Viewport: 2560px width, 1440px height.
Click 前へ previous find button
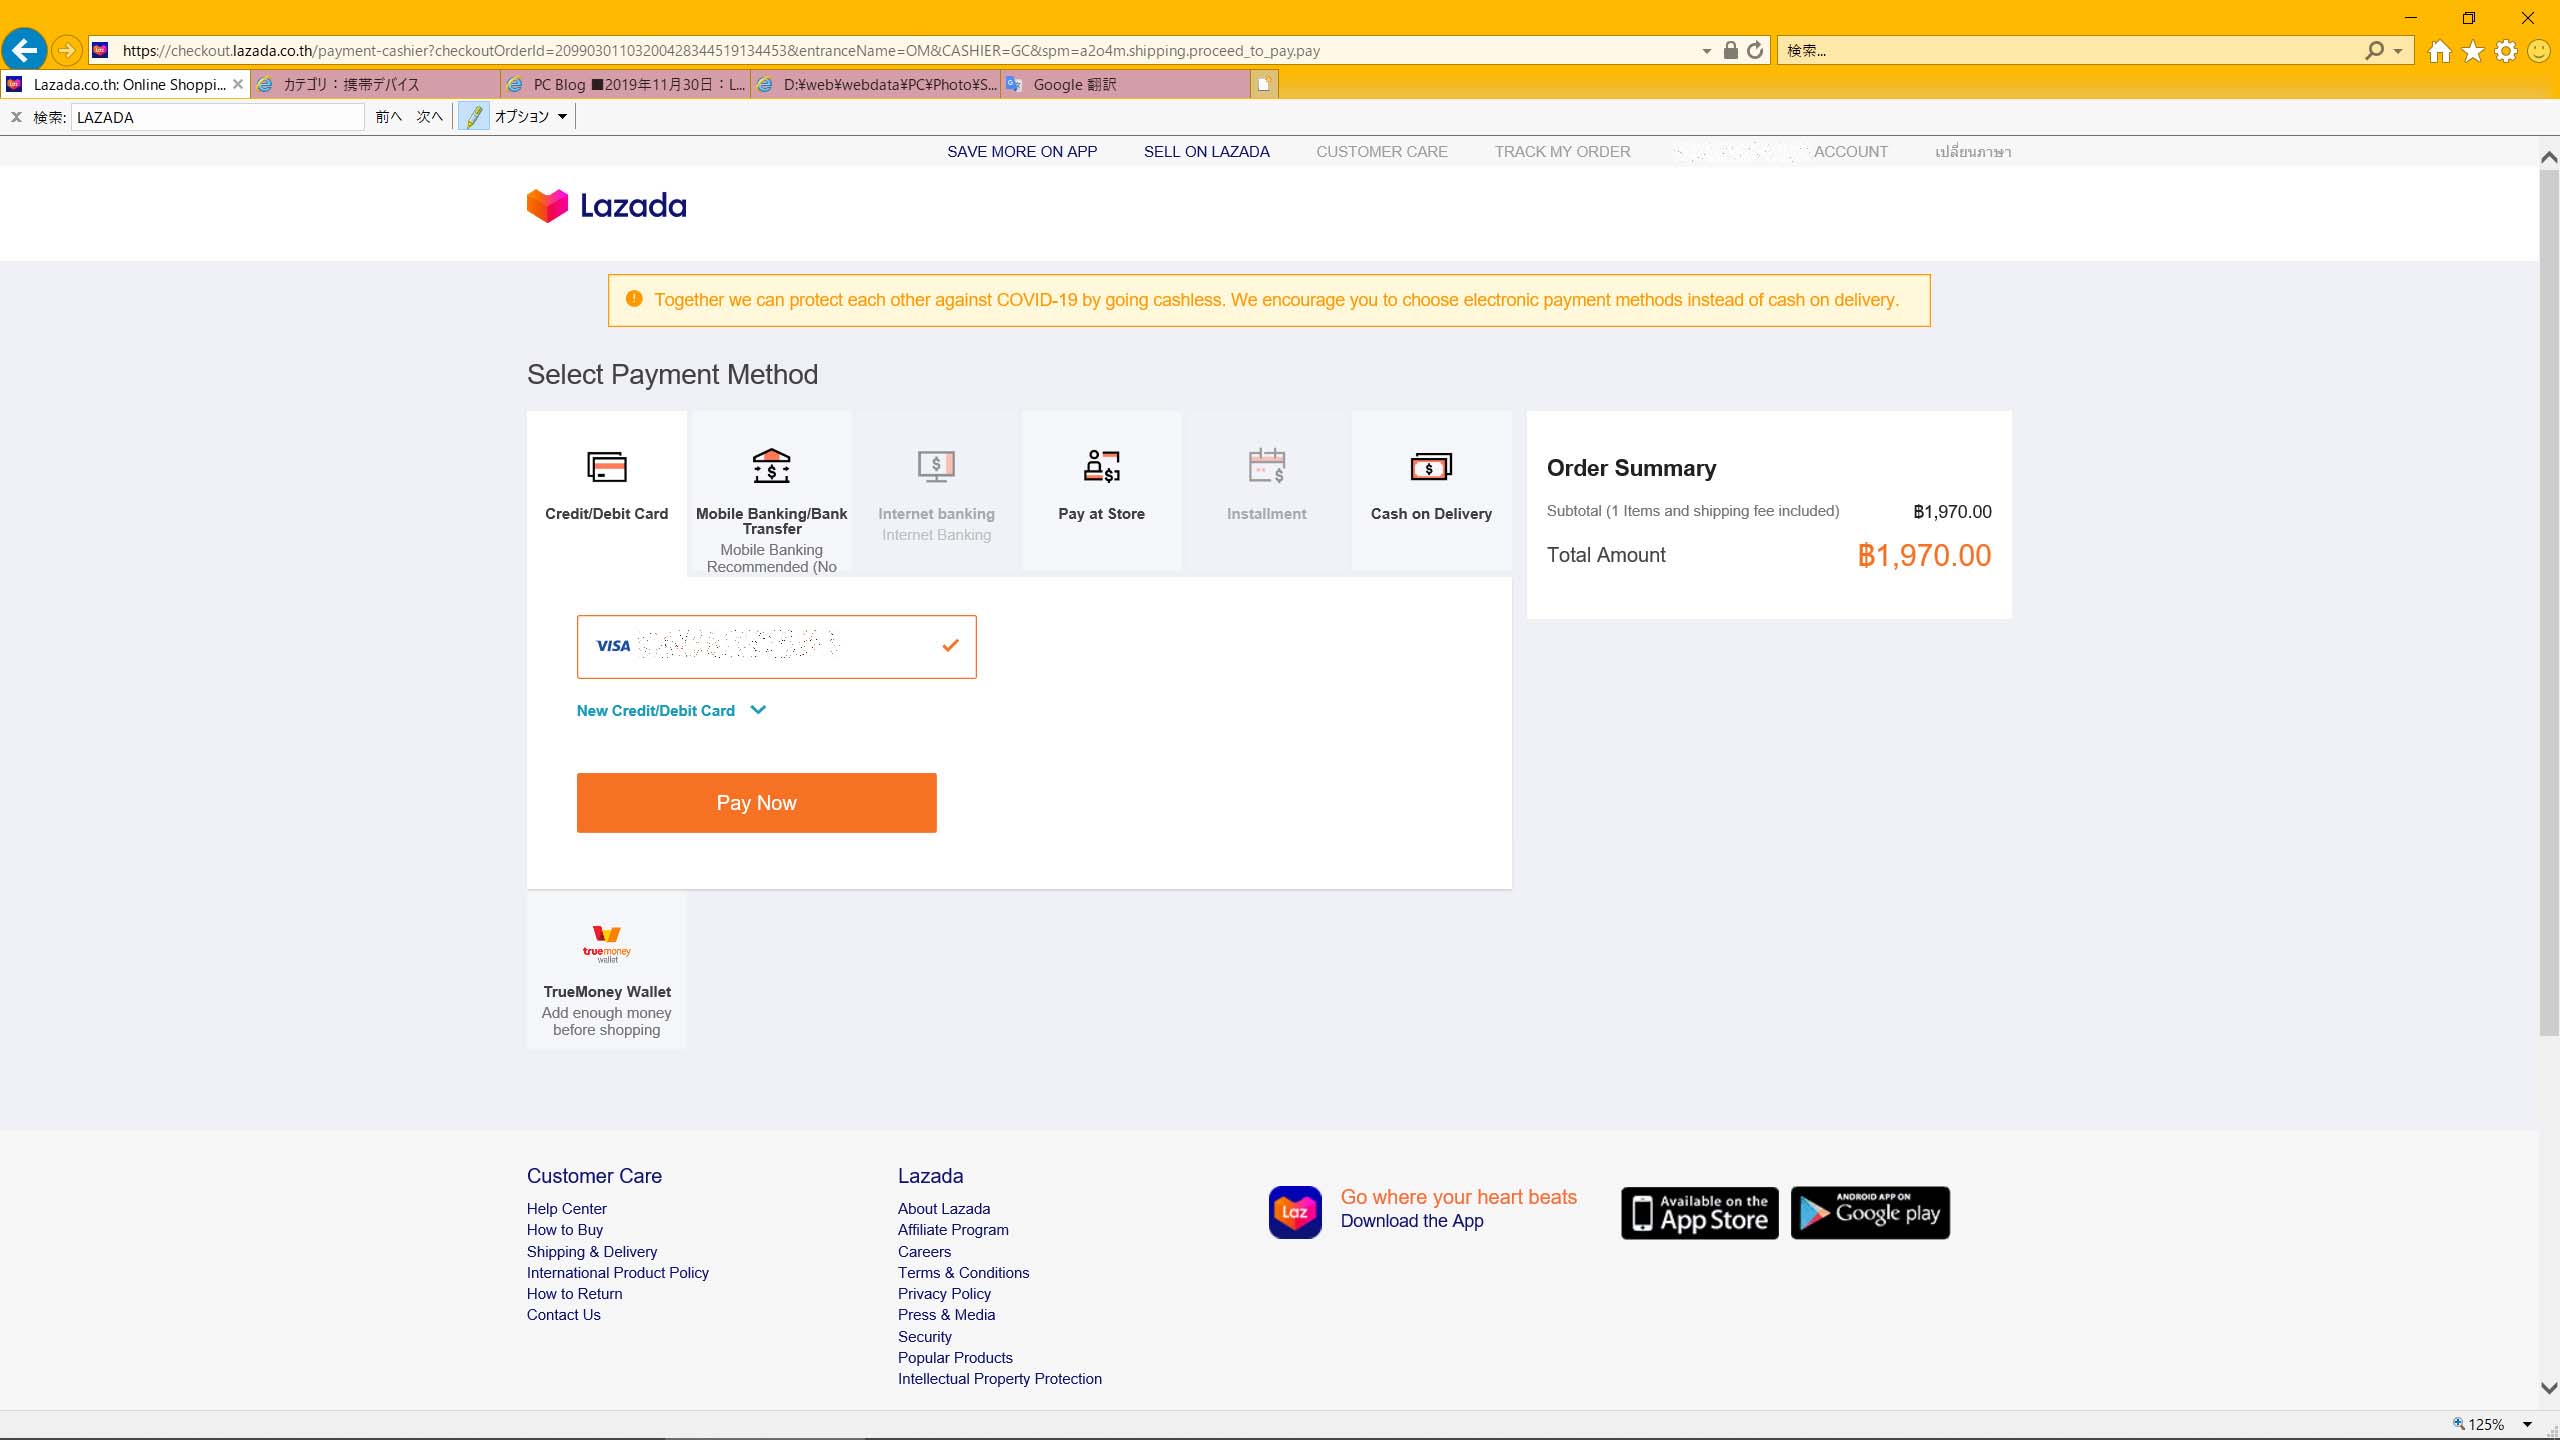click(389, 117)
